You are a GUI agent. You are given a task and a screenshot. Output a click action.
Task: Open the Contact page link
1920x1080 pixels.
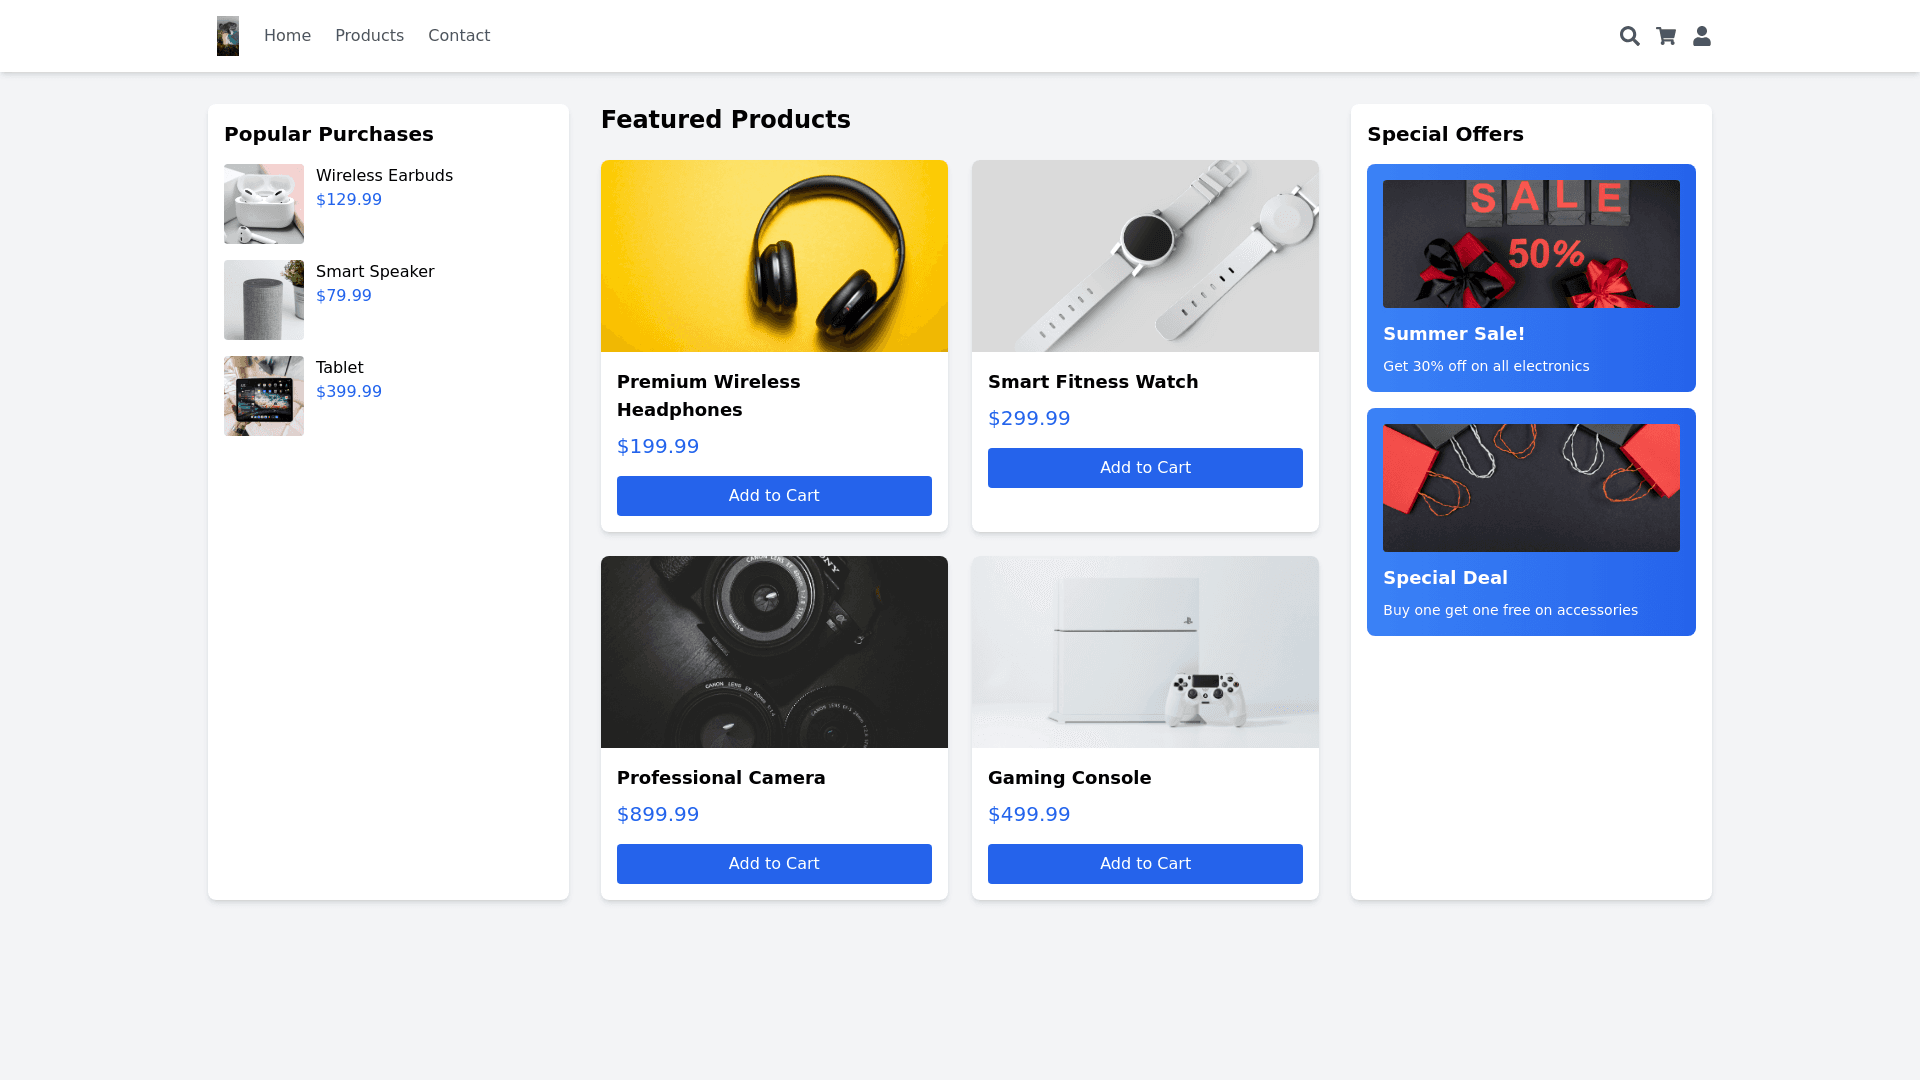459,36
